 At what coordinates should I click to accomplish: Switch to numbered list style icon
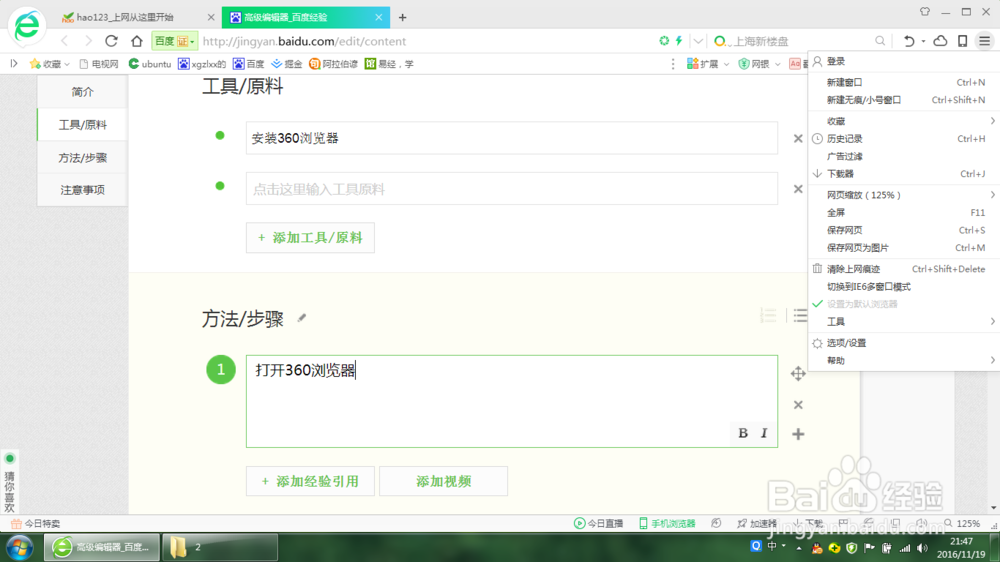pos(768,314)
